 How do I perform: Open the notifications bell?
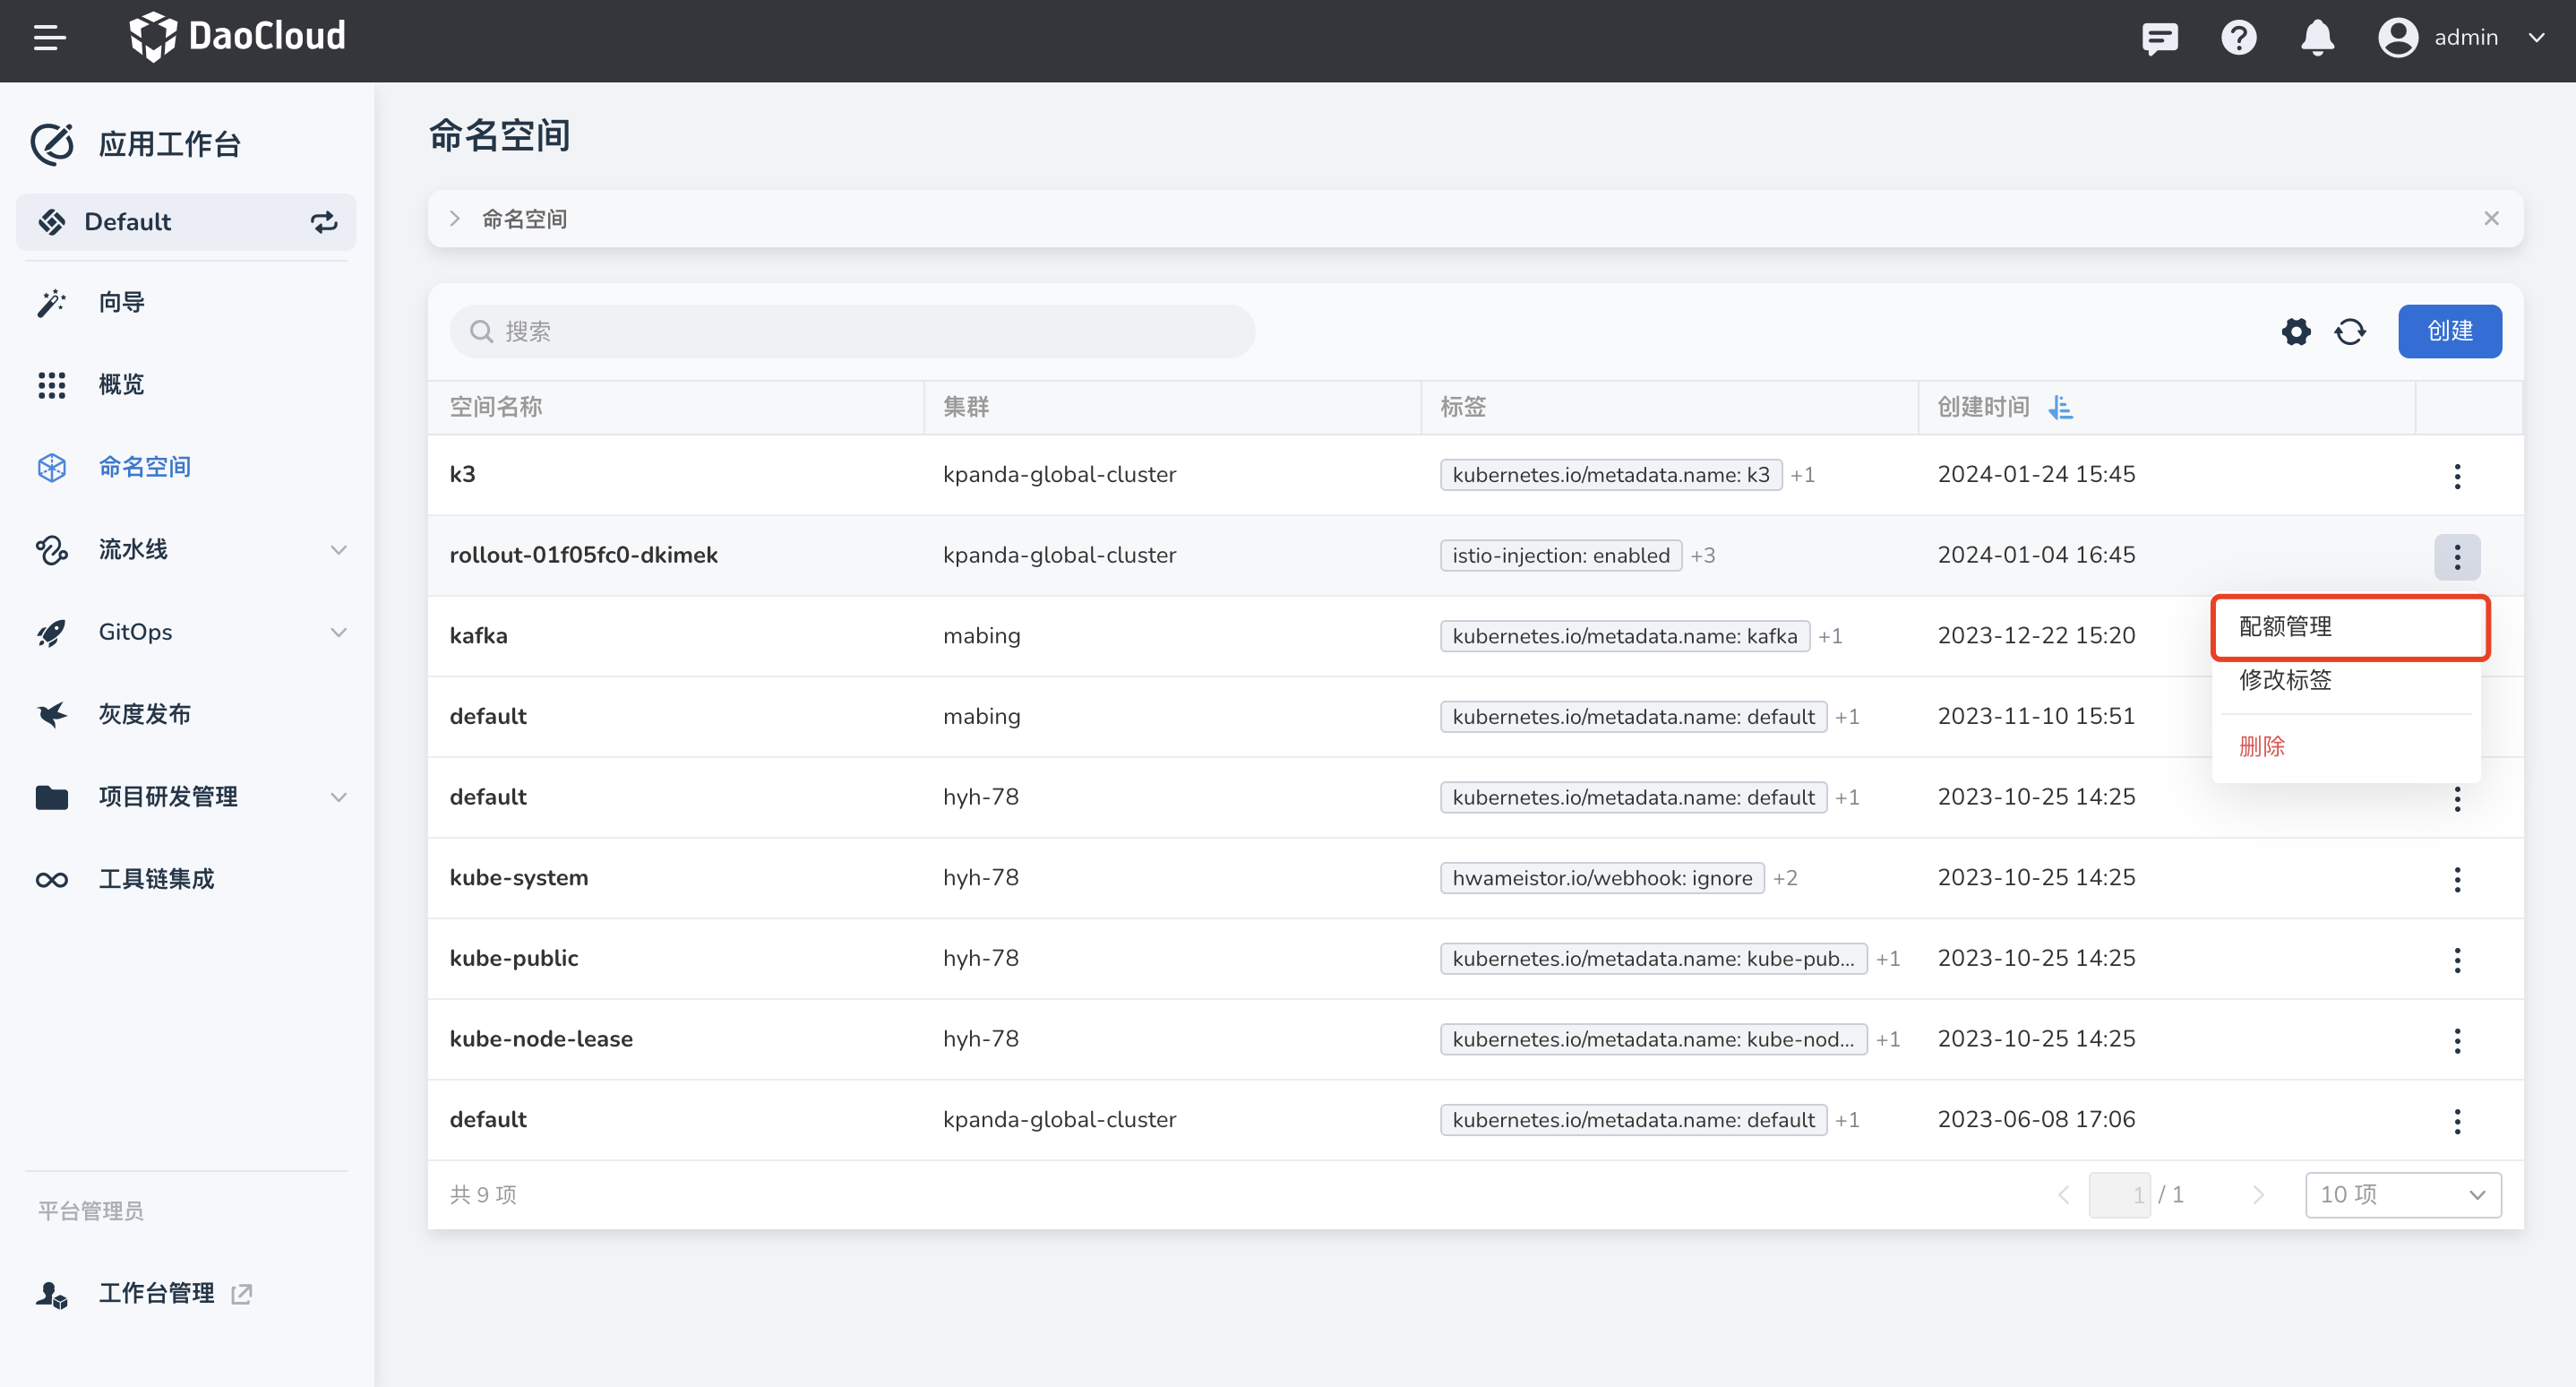(x=2317, y=38)
